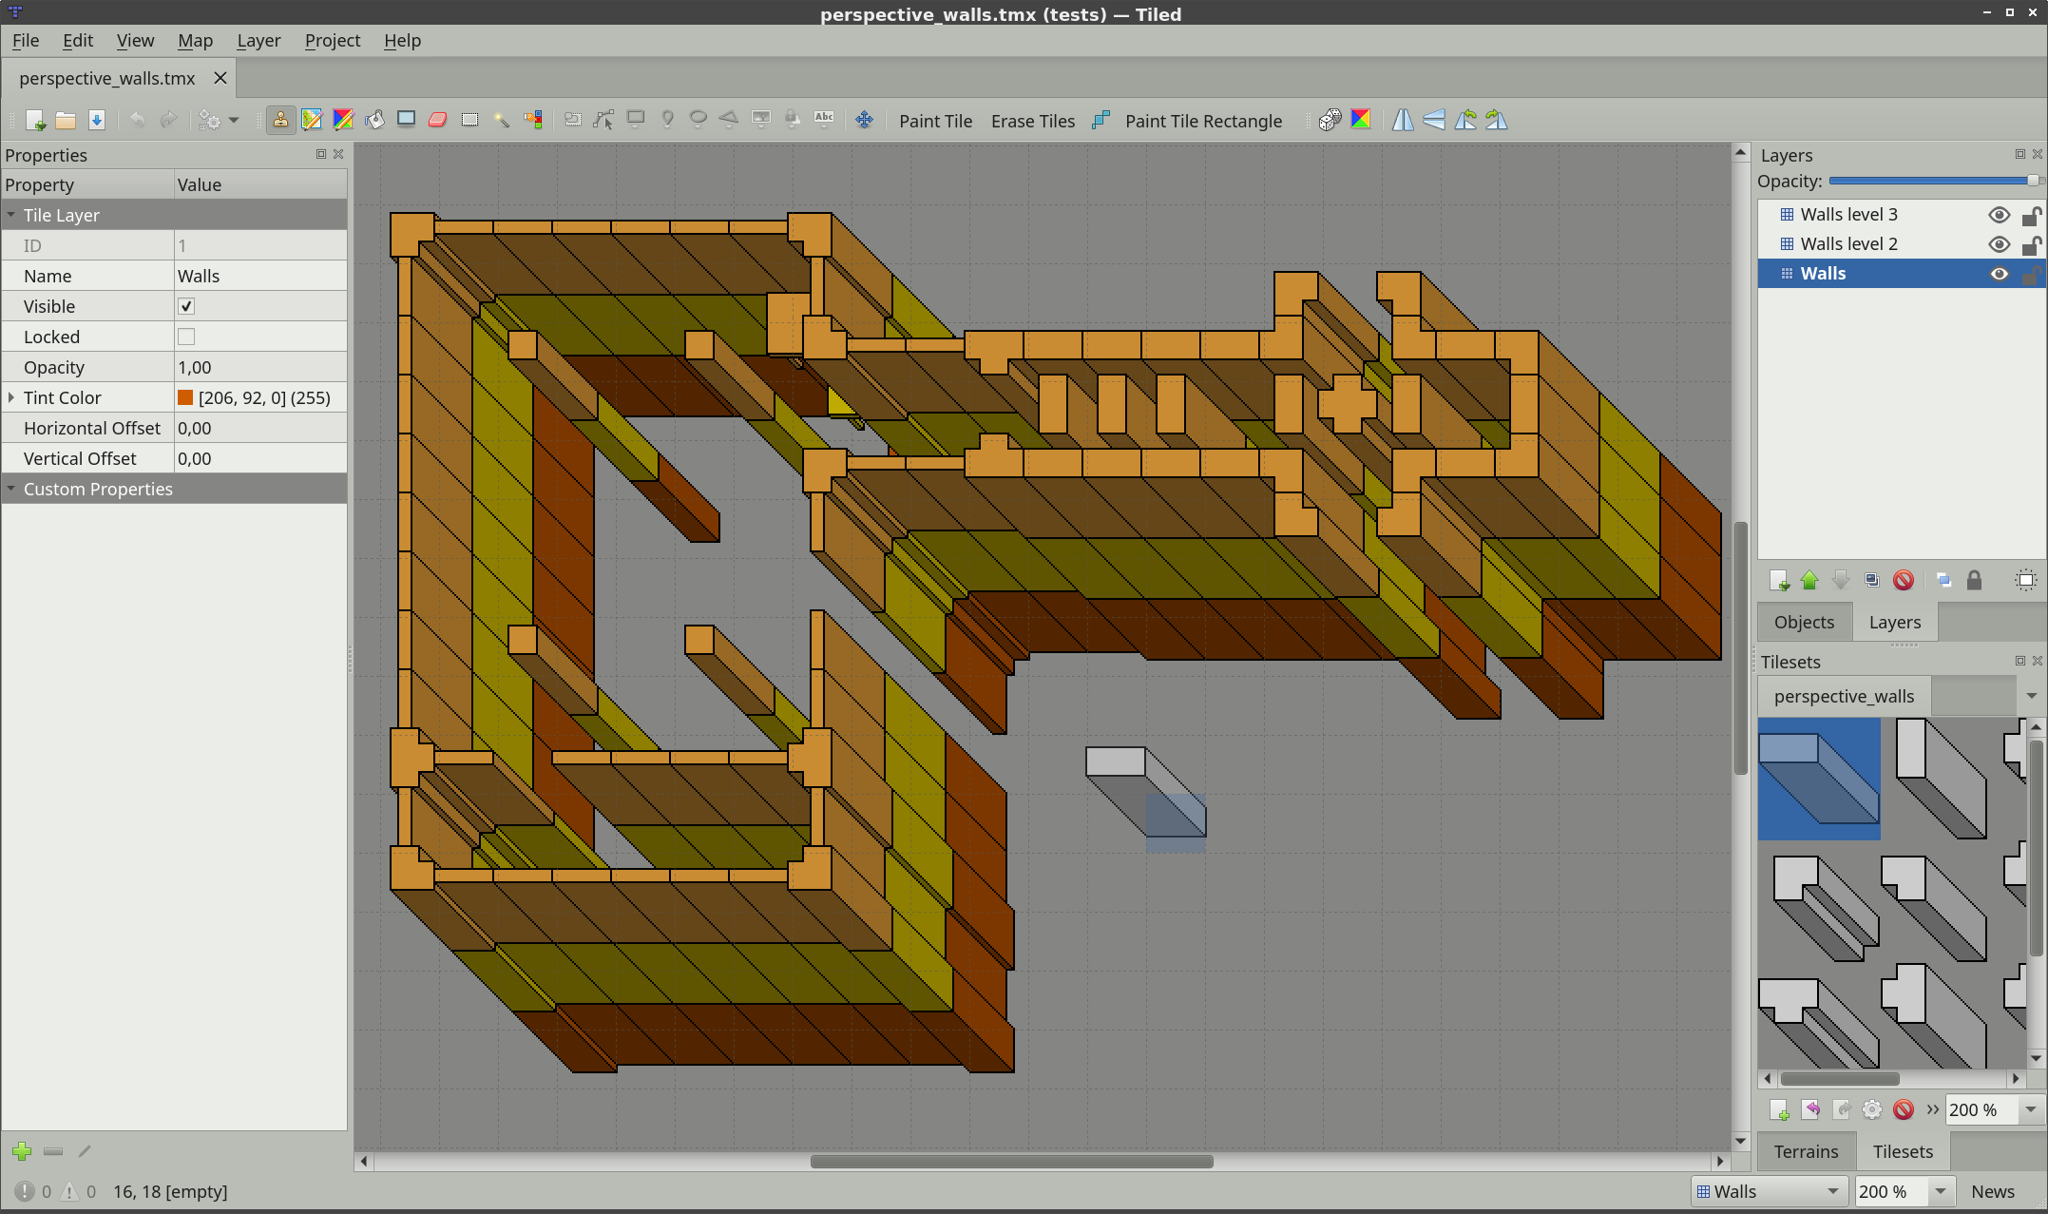
Task: Flip stamp vertically
Action: [x=1434, y=120]
